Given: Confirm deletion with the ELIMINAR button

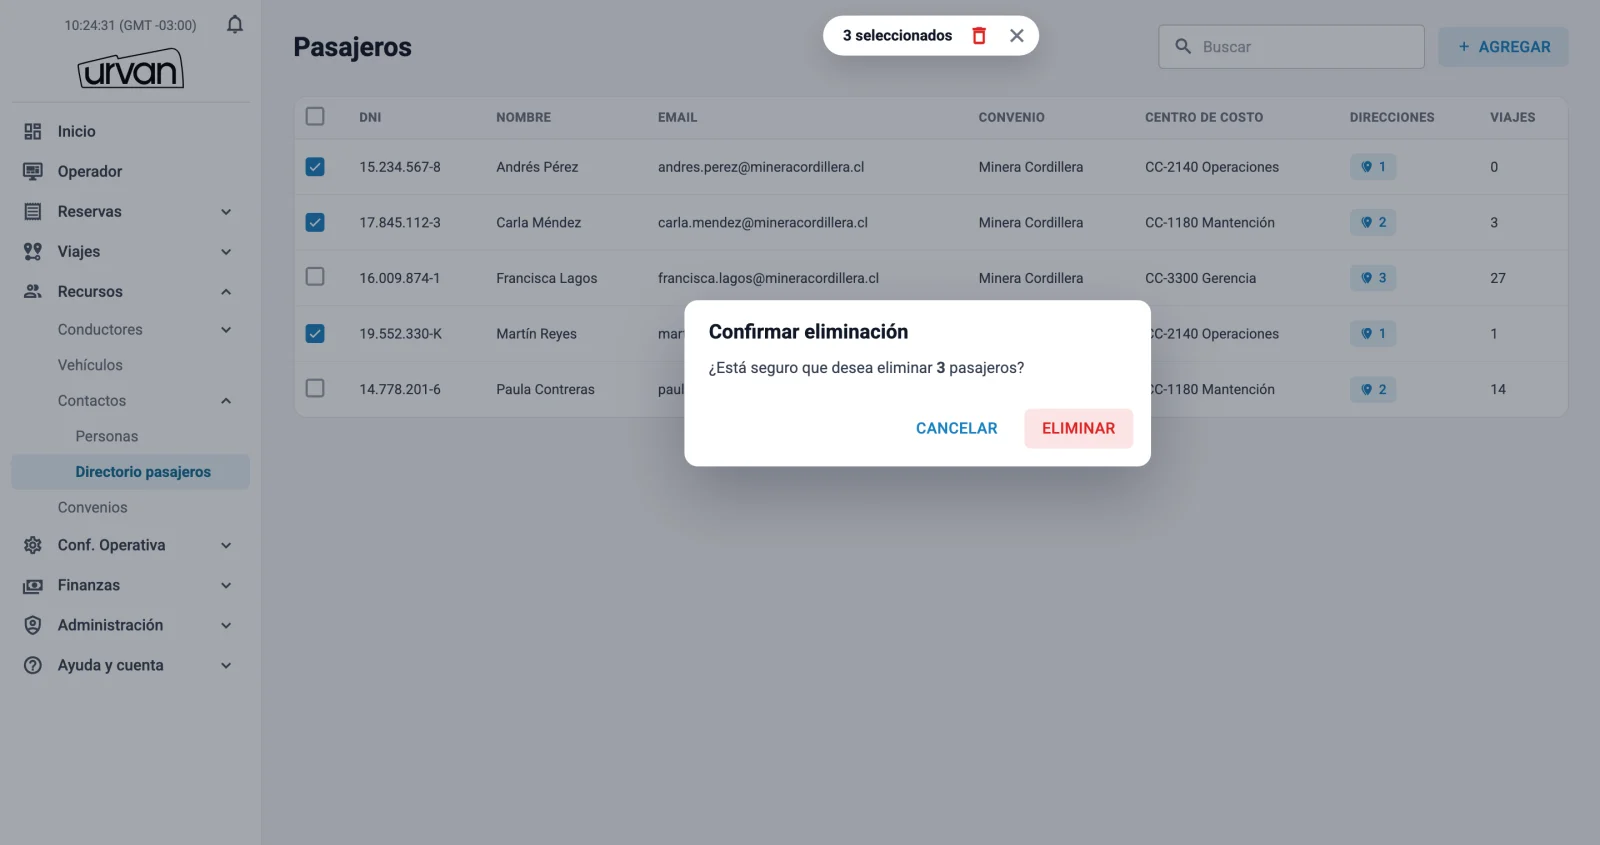Looking at the screenshot, I should pos(1078,428).
